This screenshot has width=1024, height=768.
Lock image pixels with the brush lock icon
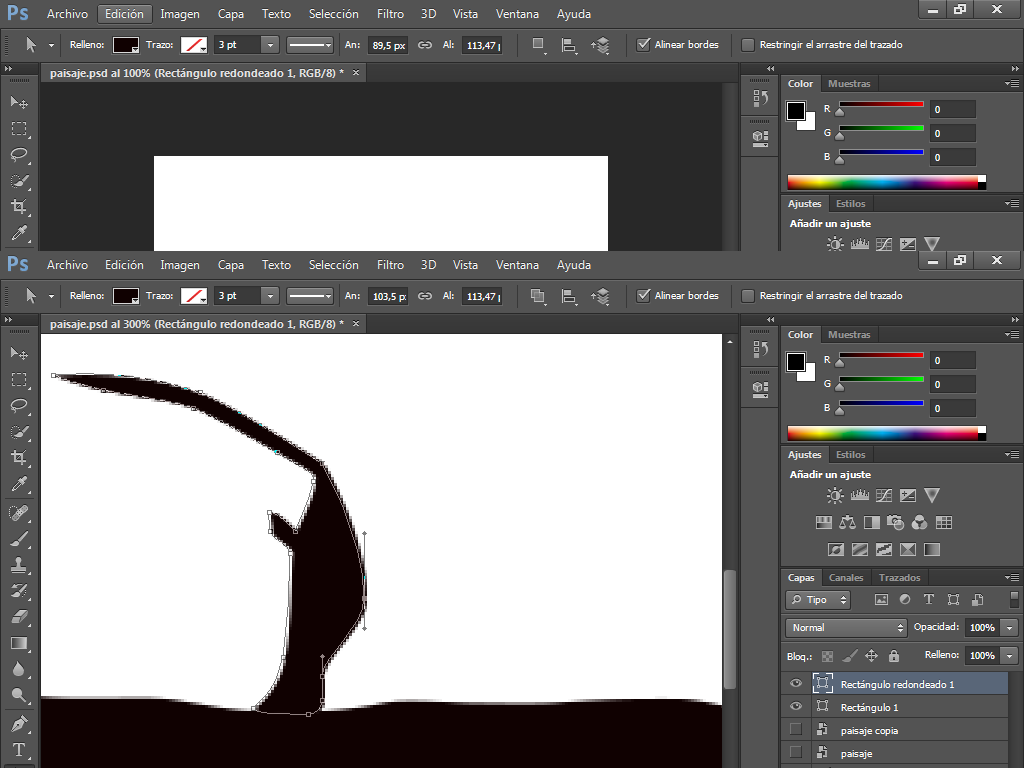[x=850, y=656]
